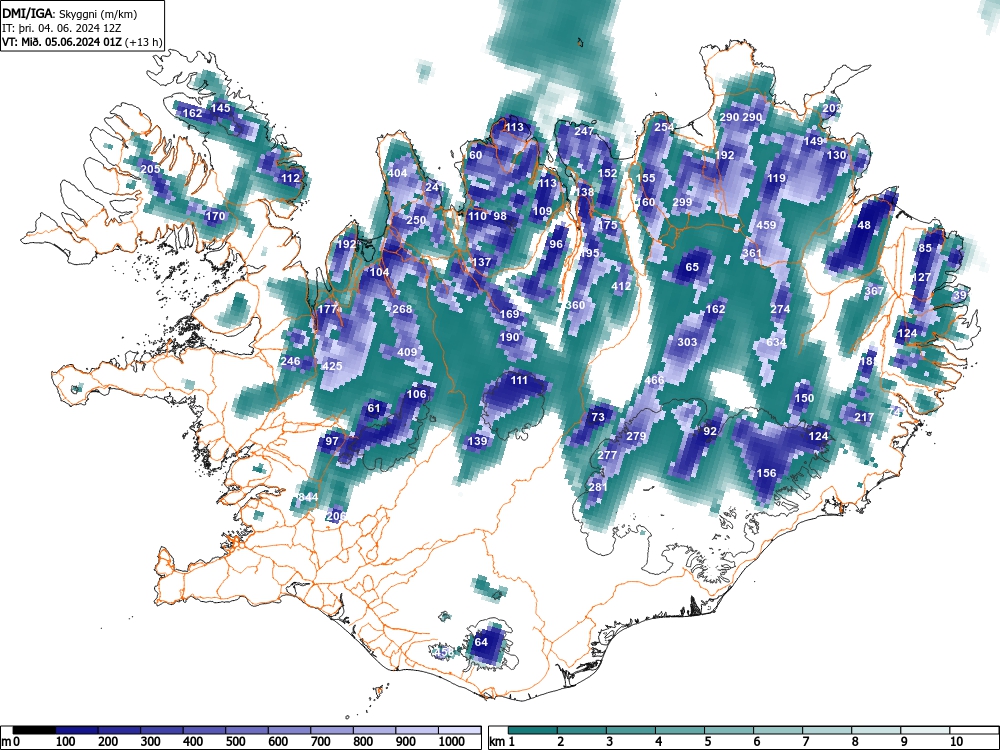Click the map value 303

[x=687, y=342]
